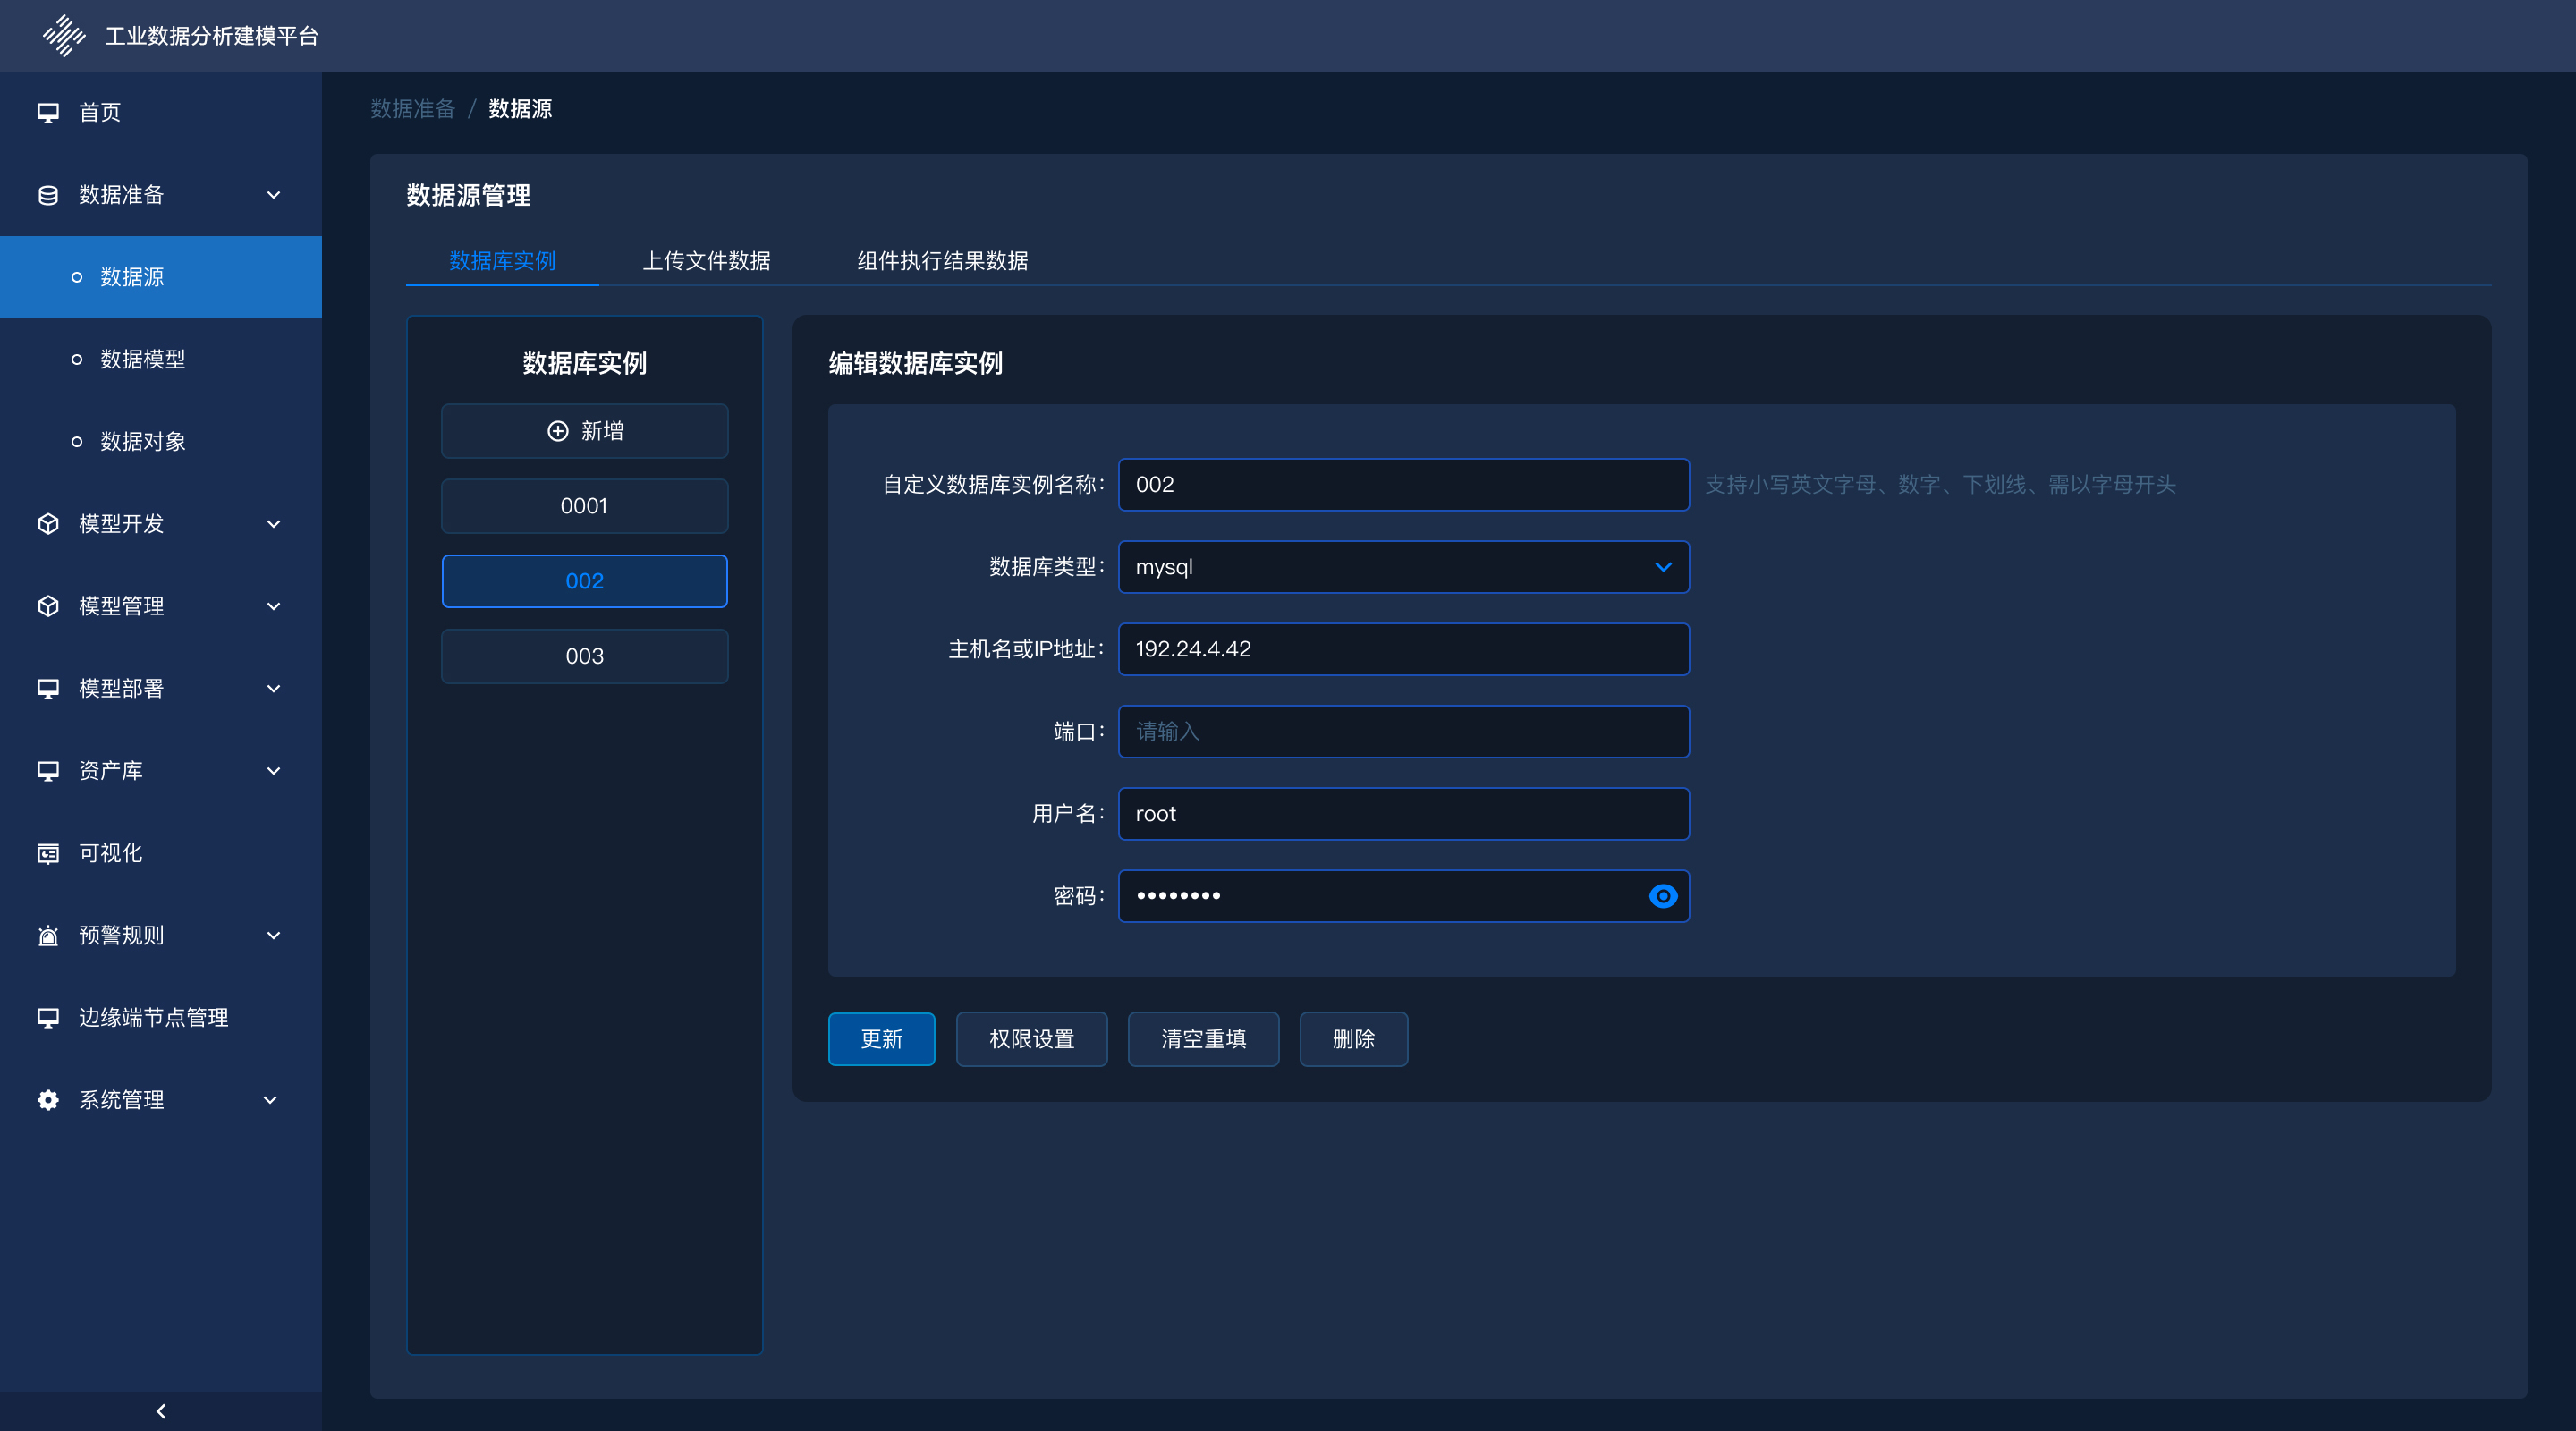The image size is (2576, 1431).
Task: Click the 模型开发 cube icon
Action: 48,524
